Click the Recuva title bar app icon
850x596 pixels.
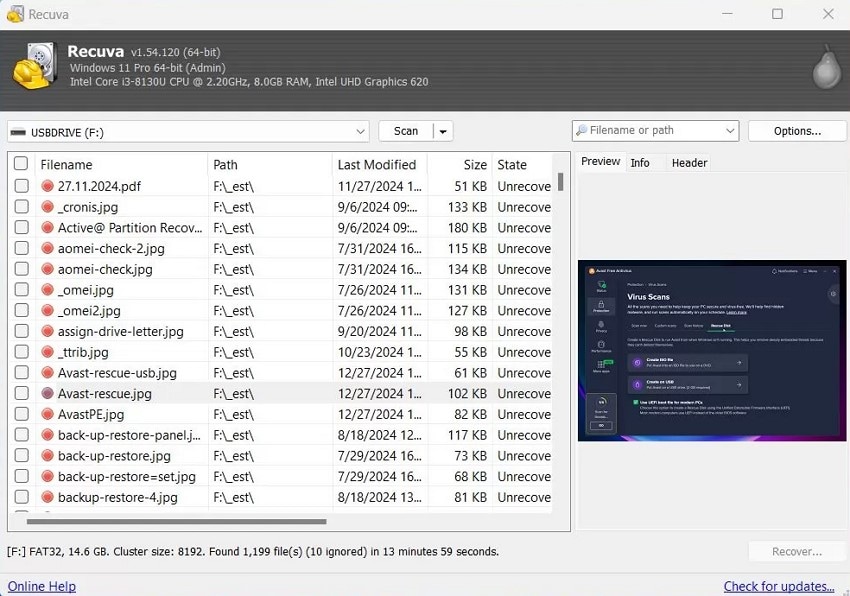click(15, 14)
